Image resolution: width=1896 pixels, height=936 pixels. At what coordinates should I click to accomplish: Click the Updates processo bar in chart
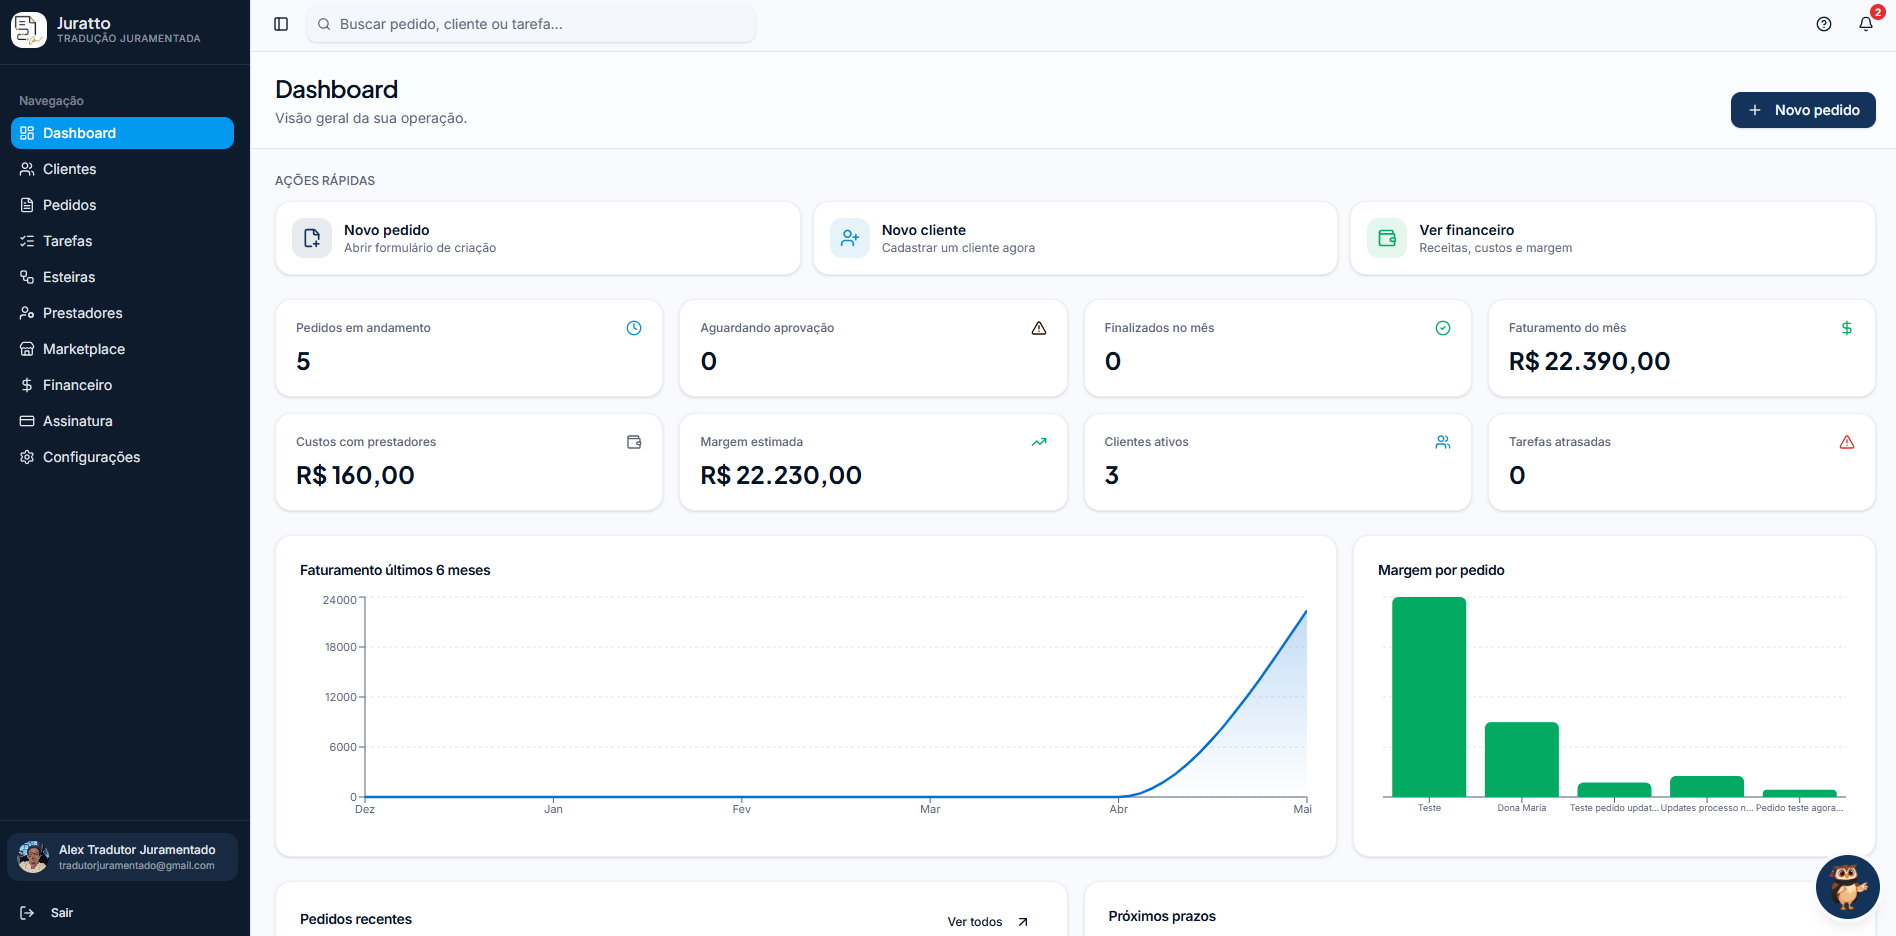1707,786
